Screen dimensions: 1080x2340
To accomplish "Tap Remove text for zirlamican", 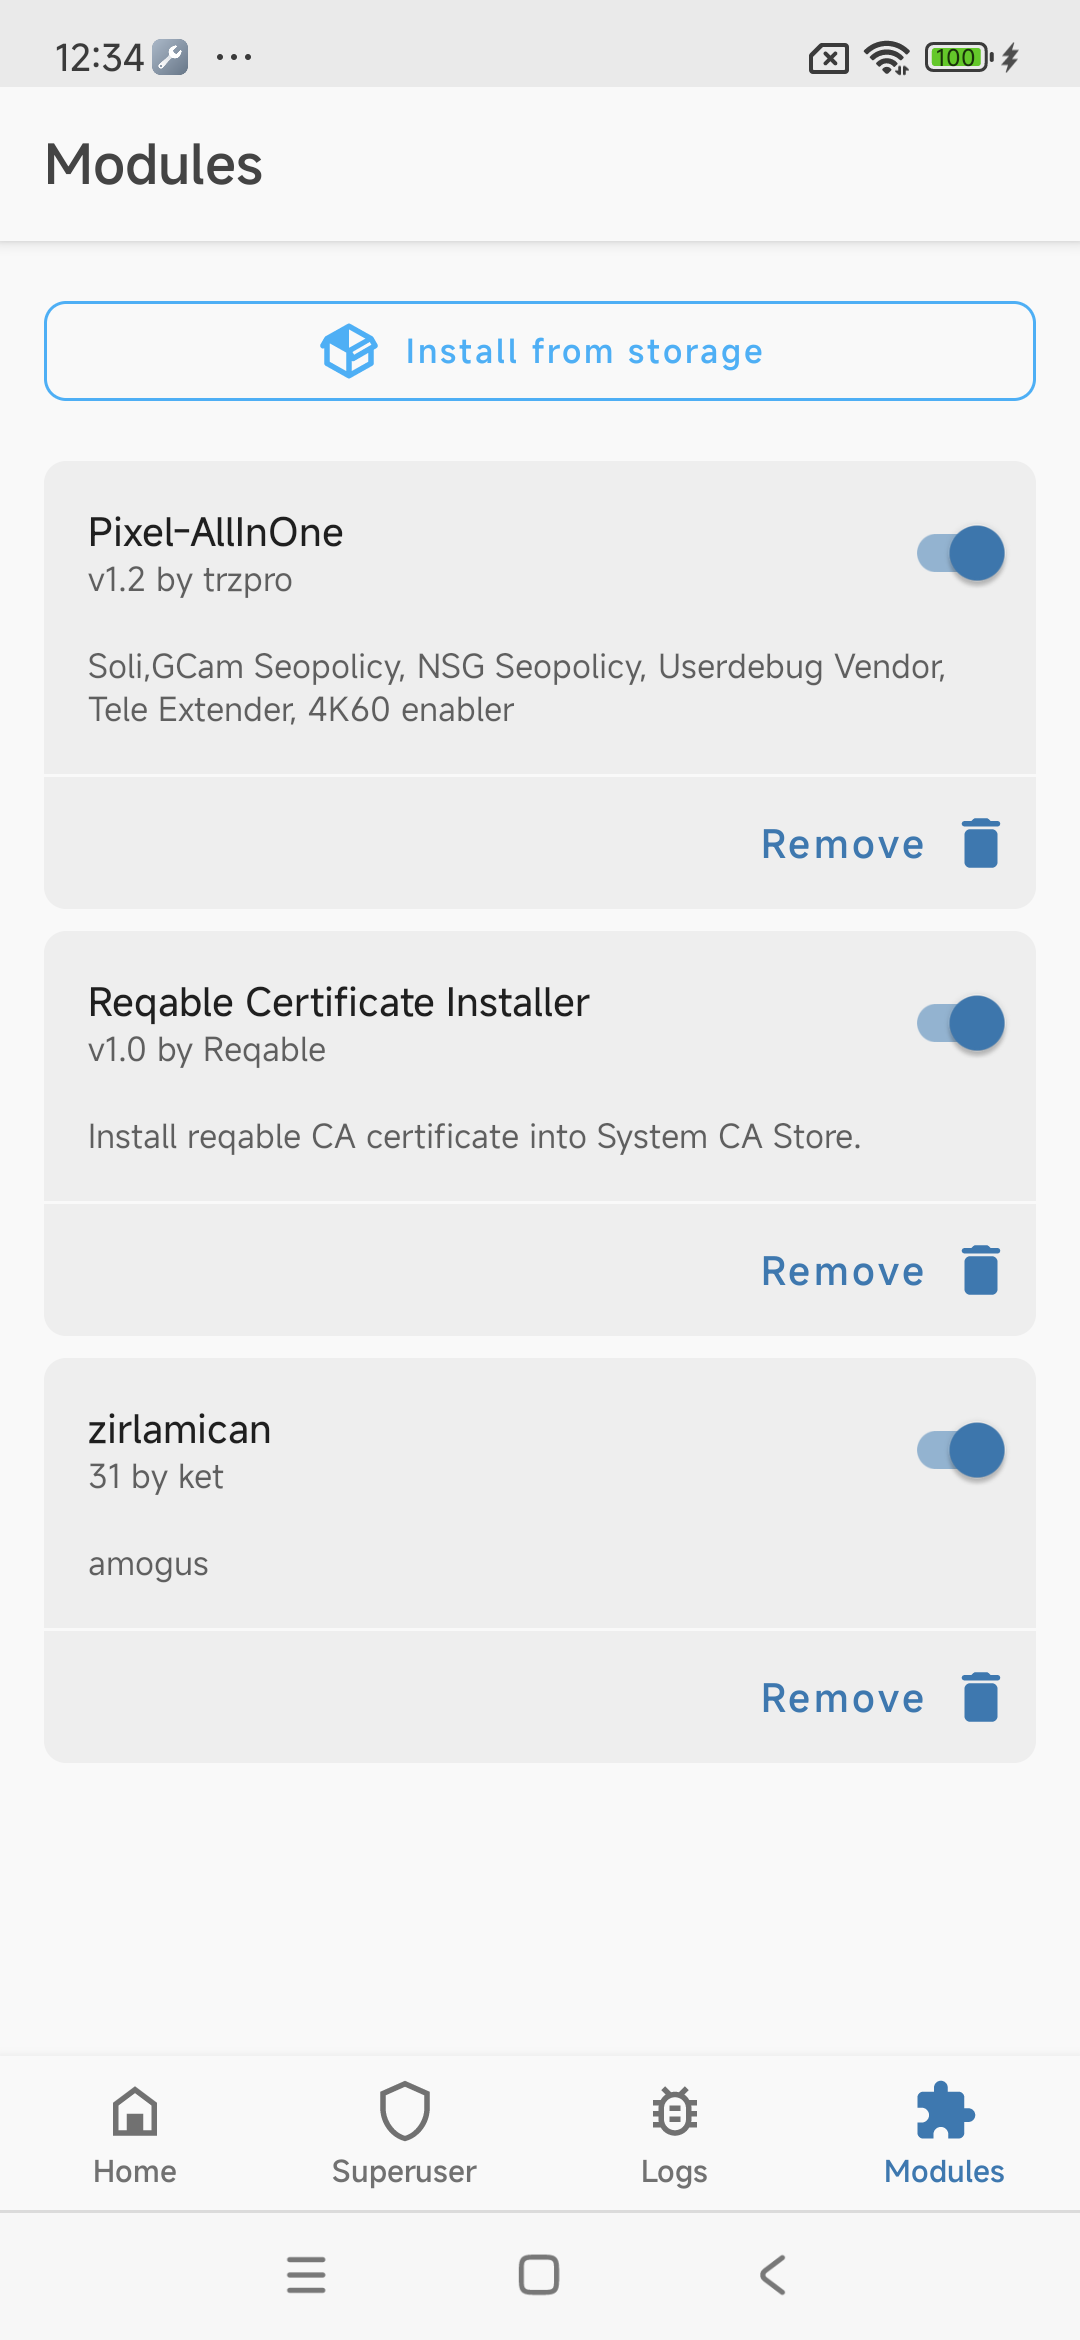I will click(x=842, y=1699).
